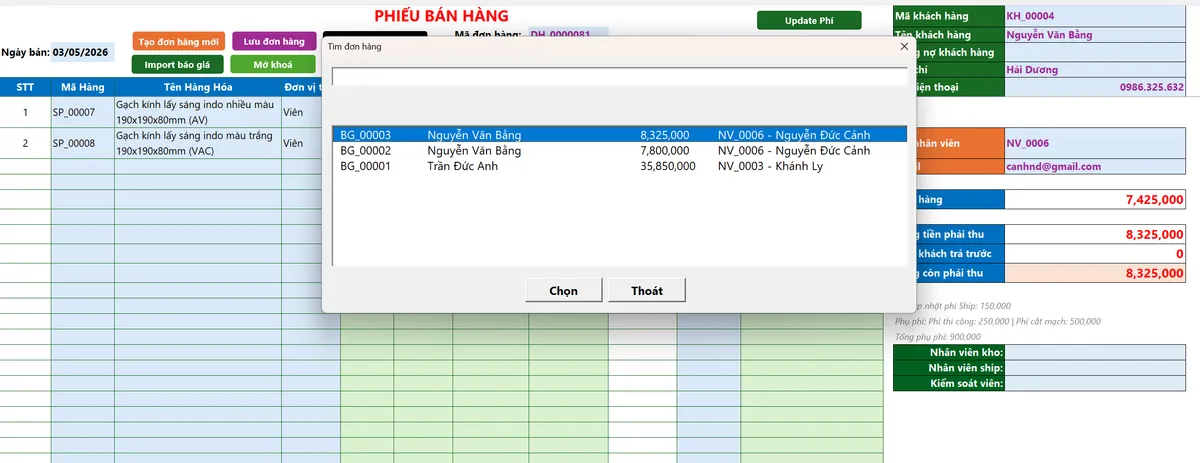Click the STT column header
The width and height of the screenshot is (1200, 463).
click(x=25, y=87)
